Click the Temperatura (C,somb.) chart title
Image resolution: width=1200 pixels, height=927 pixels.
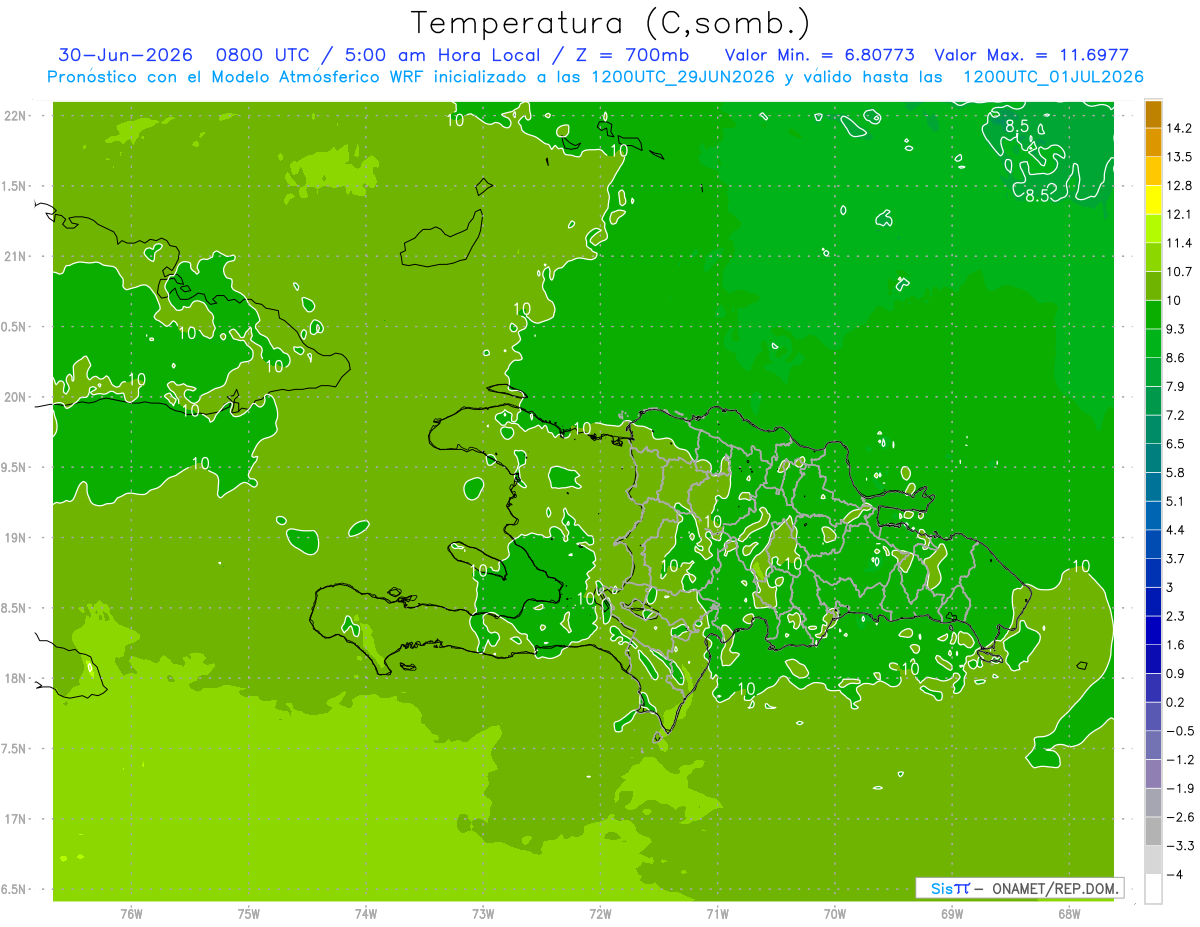tap(611, 23)
